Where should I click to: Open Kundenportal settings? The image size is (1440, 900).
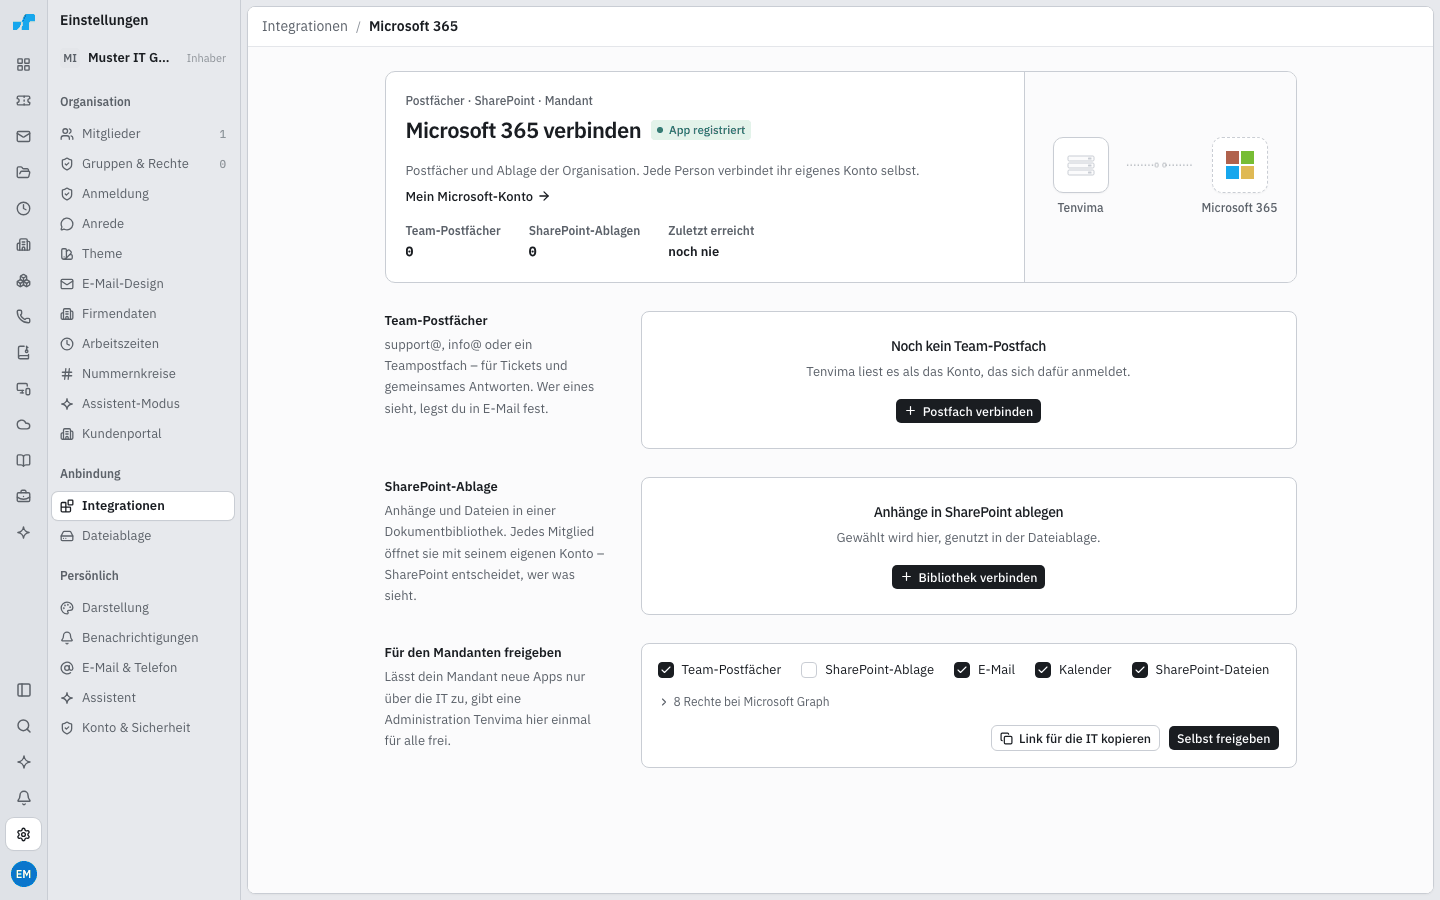pos(143,434)
